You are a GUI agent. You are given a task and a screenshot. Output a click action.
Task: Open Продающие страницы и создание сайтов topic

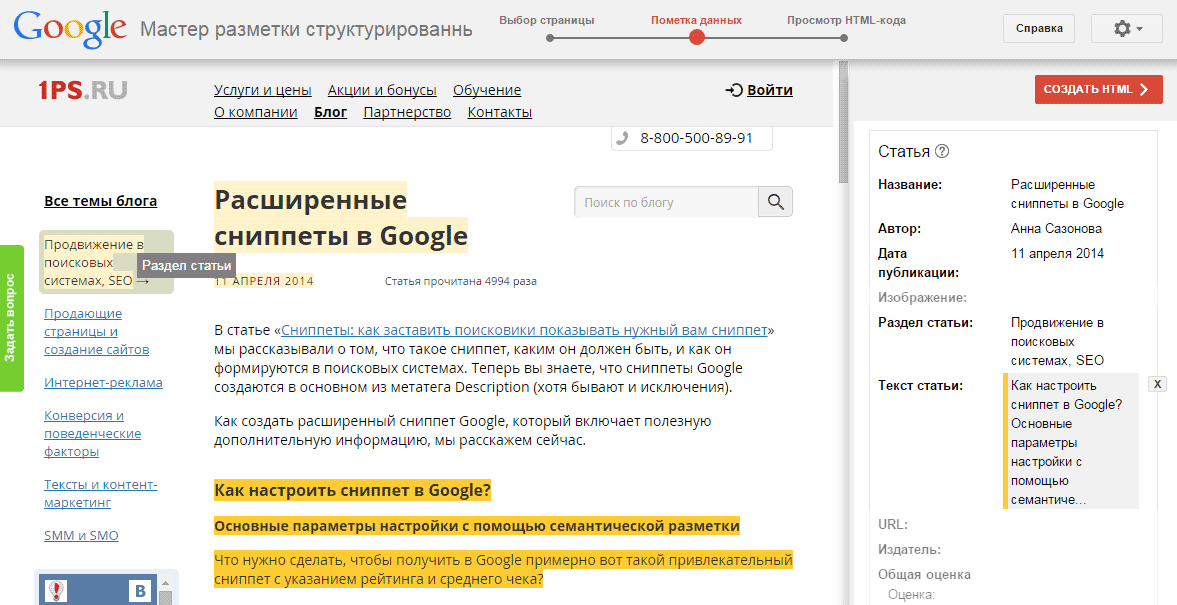coord(97,332)
